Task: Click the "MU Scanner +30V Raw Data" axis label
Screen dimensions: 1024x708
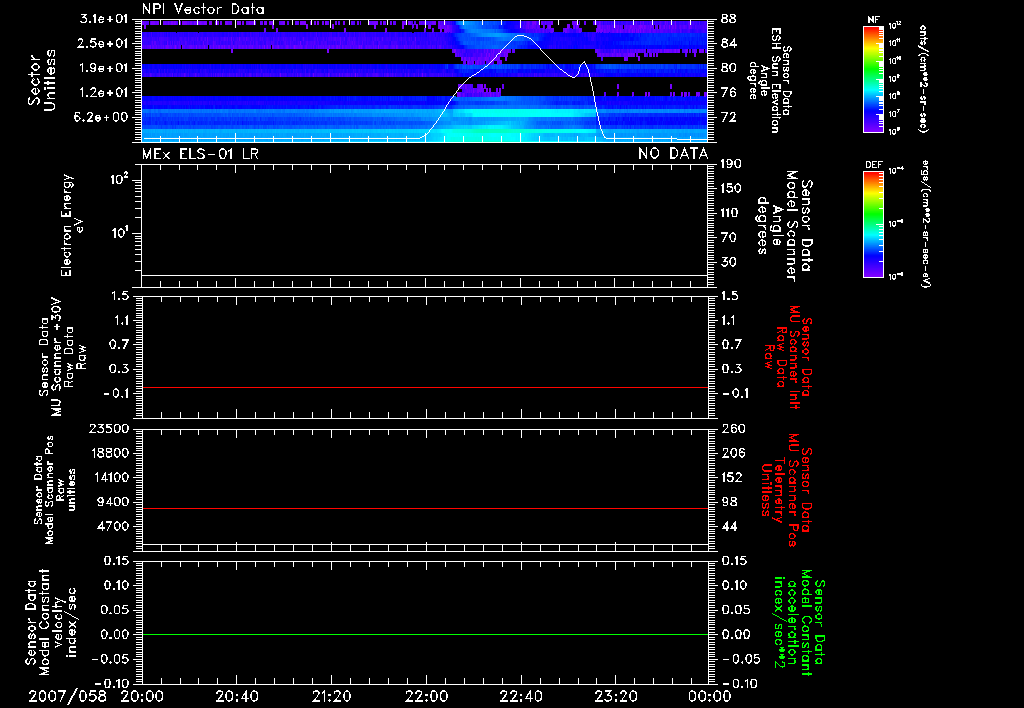Action: coord(63,357)
